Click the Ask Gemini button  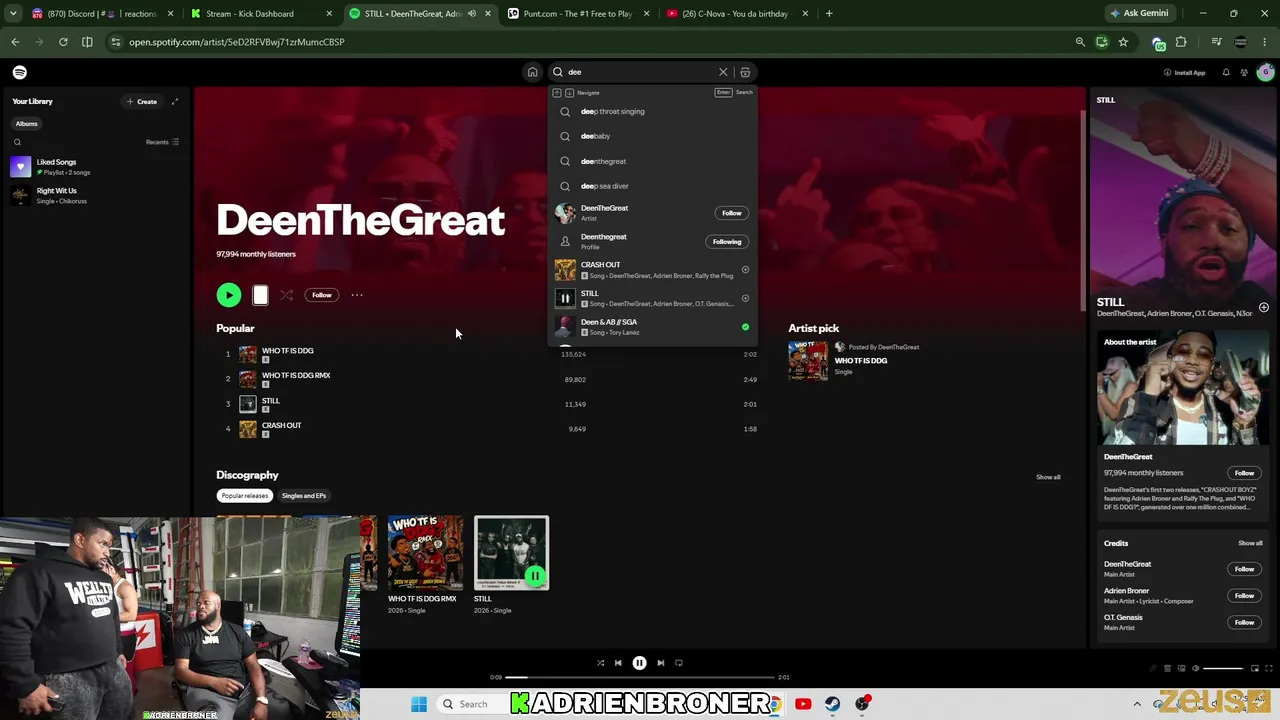pos(1138,14)
